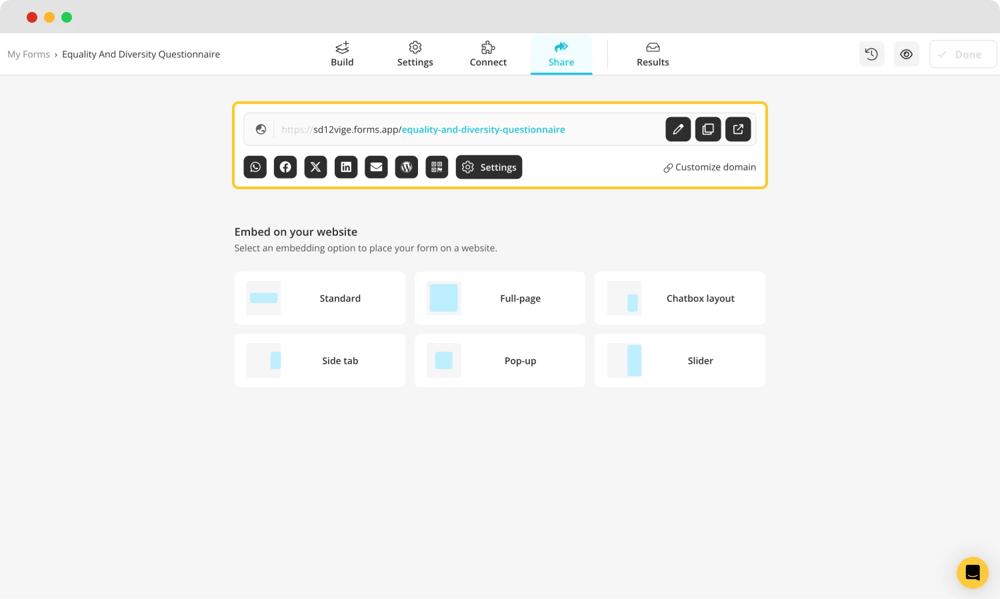Open form link in new tab
This screenshot has width=1000, height=599.
pyautogui.click(x=738, y=129)
